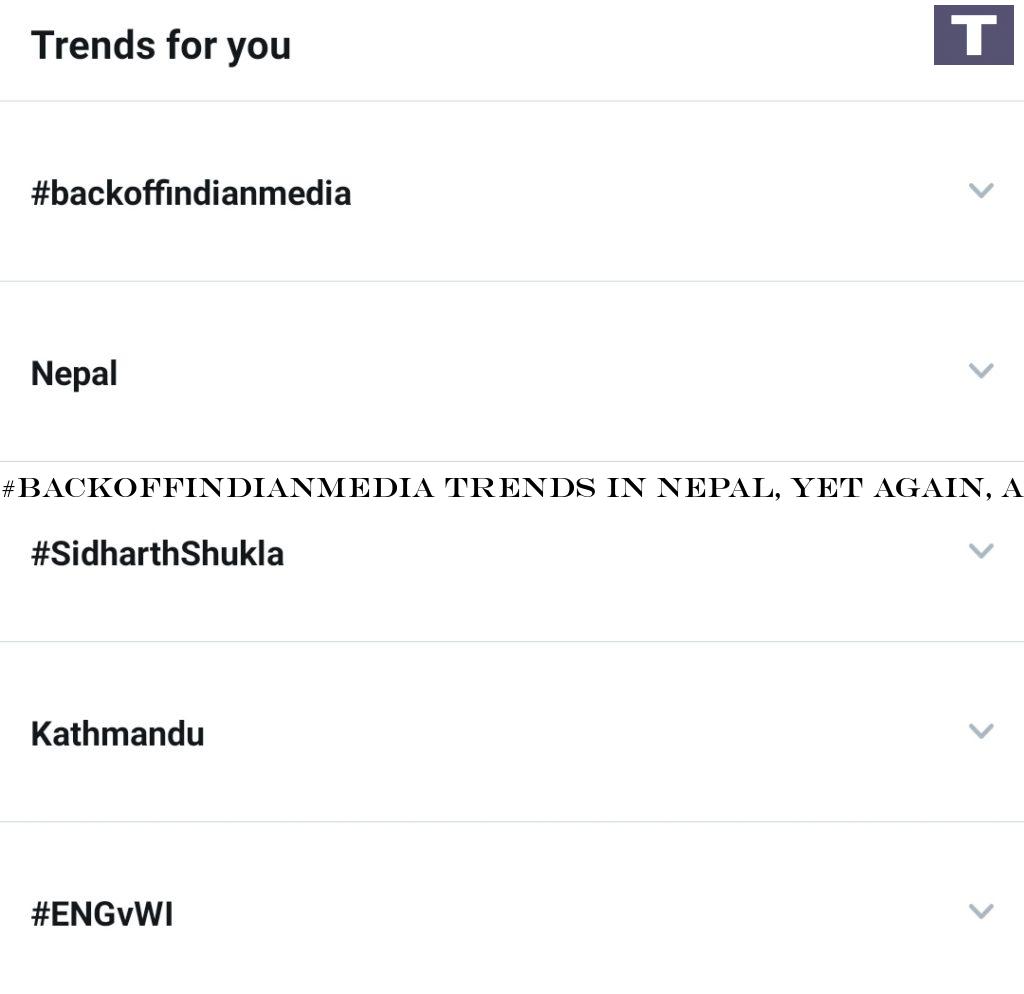
Task: Click divider between Kathmandu and #ENGvWI rows
Action: click(x=512, y=822)
